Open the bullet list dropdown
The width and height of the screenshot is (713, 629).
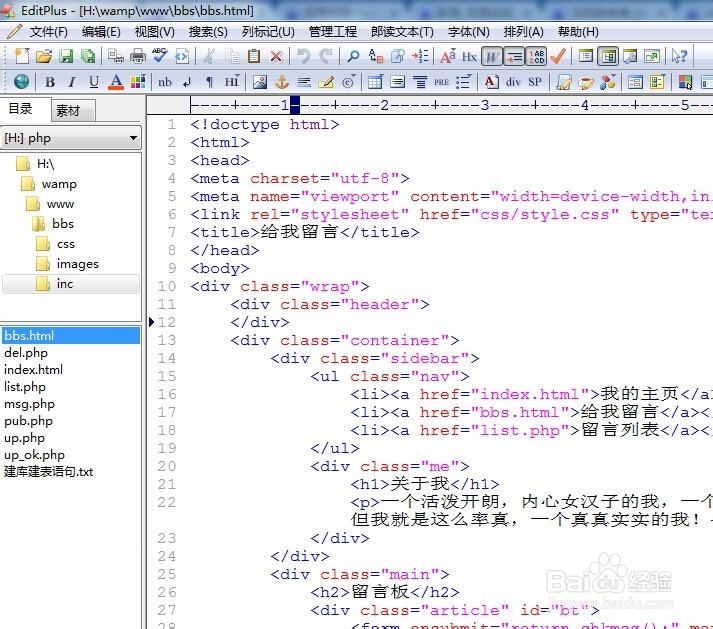[464, 82]
